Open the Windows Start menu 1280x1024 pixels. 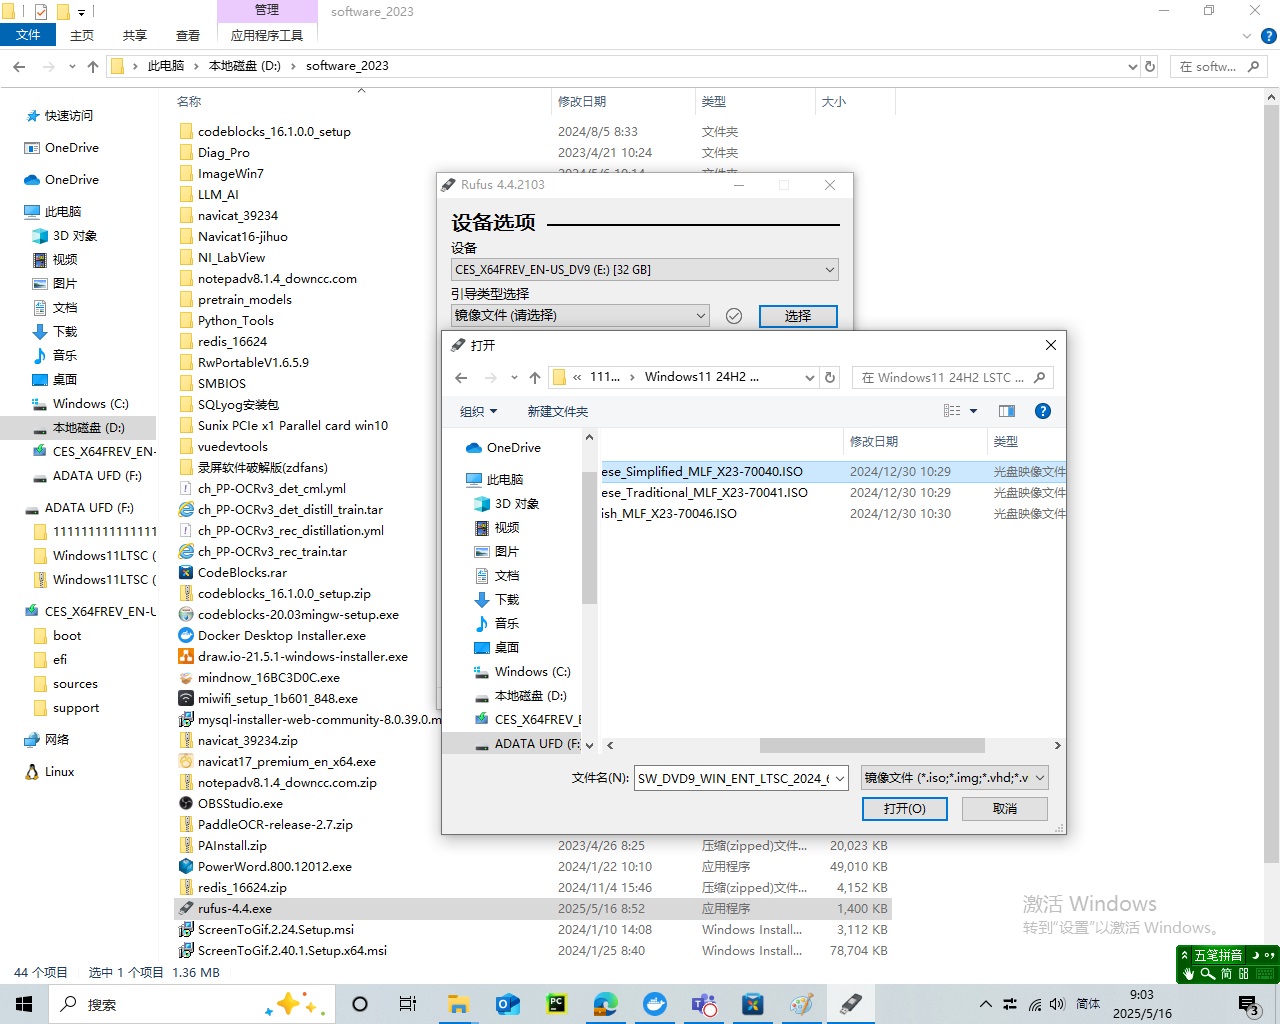[x=24, y=1004]
